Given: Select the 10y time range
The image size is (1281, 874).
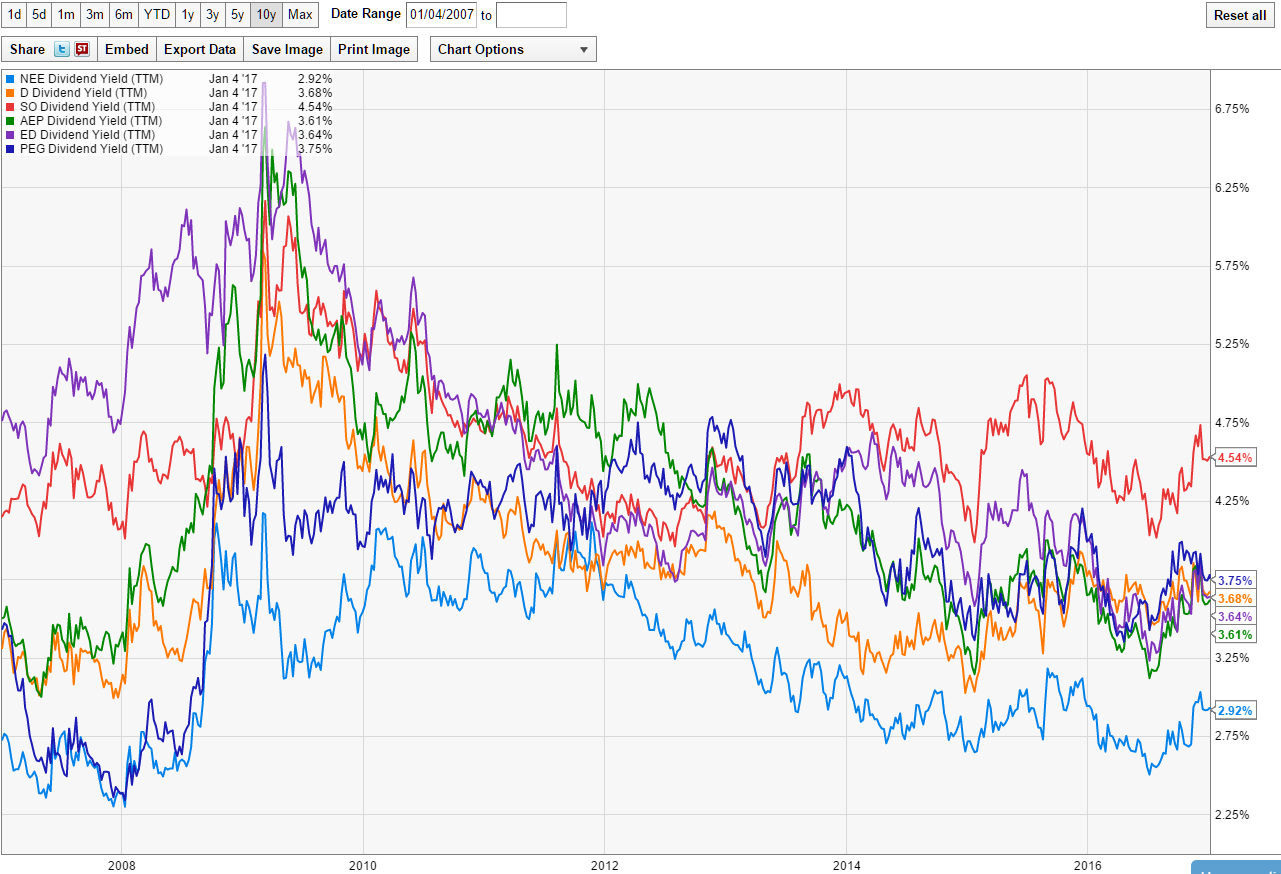Looking at the screenshot, I should tap(266, 15).
